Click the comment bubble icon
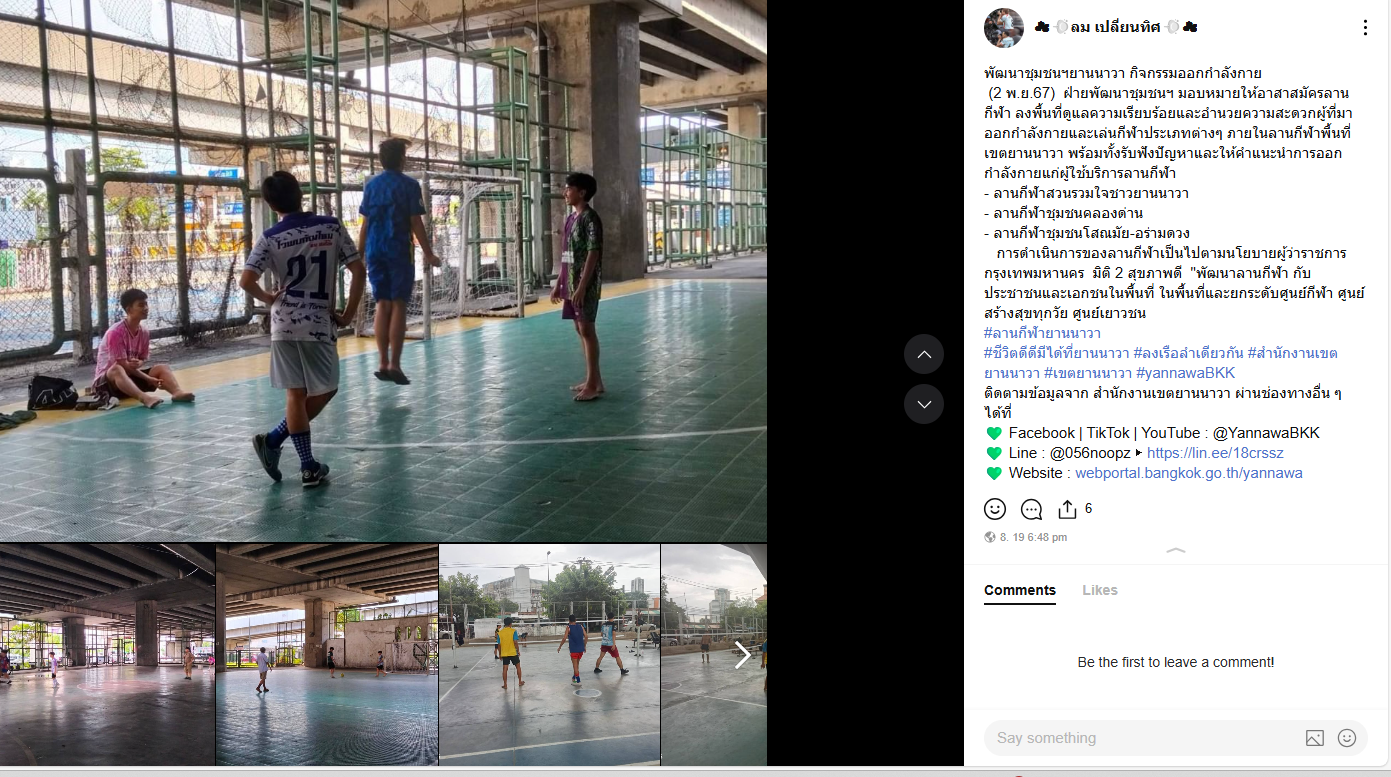The height and width of the screenshot is (777, 1391). tap(1031, 509)
